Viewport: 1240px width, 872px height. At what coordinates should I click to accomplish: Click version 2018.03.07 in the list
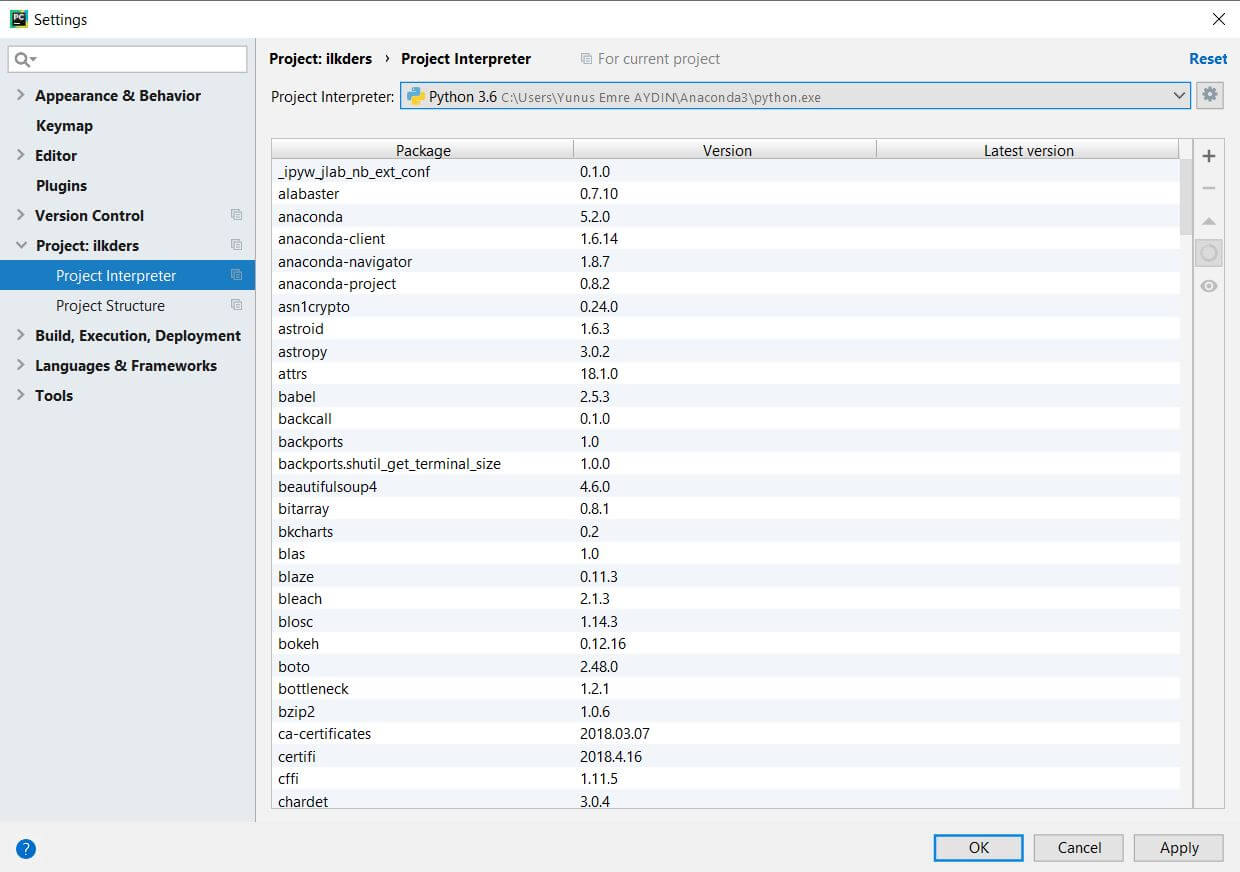tap(615, 734)
